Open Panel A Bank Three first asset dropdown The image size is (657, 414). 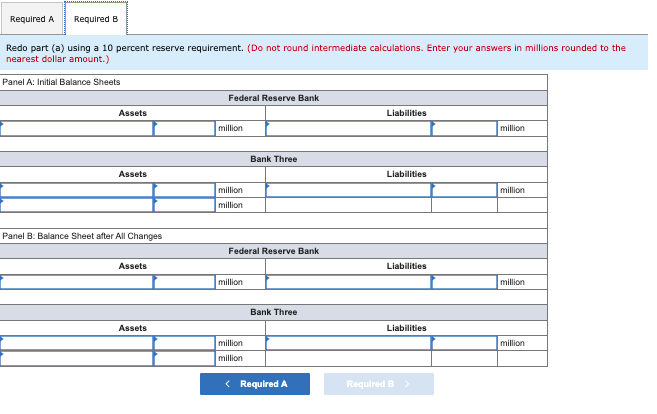point(77,190)
